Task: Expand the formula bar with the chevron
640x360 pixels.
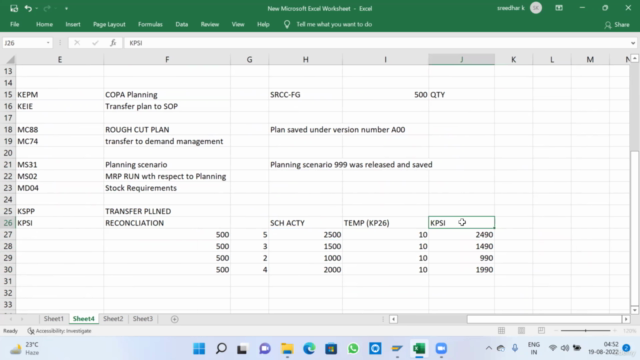Action: tap(633, 43)
